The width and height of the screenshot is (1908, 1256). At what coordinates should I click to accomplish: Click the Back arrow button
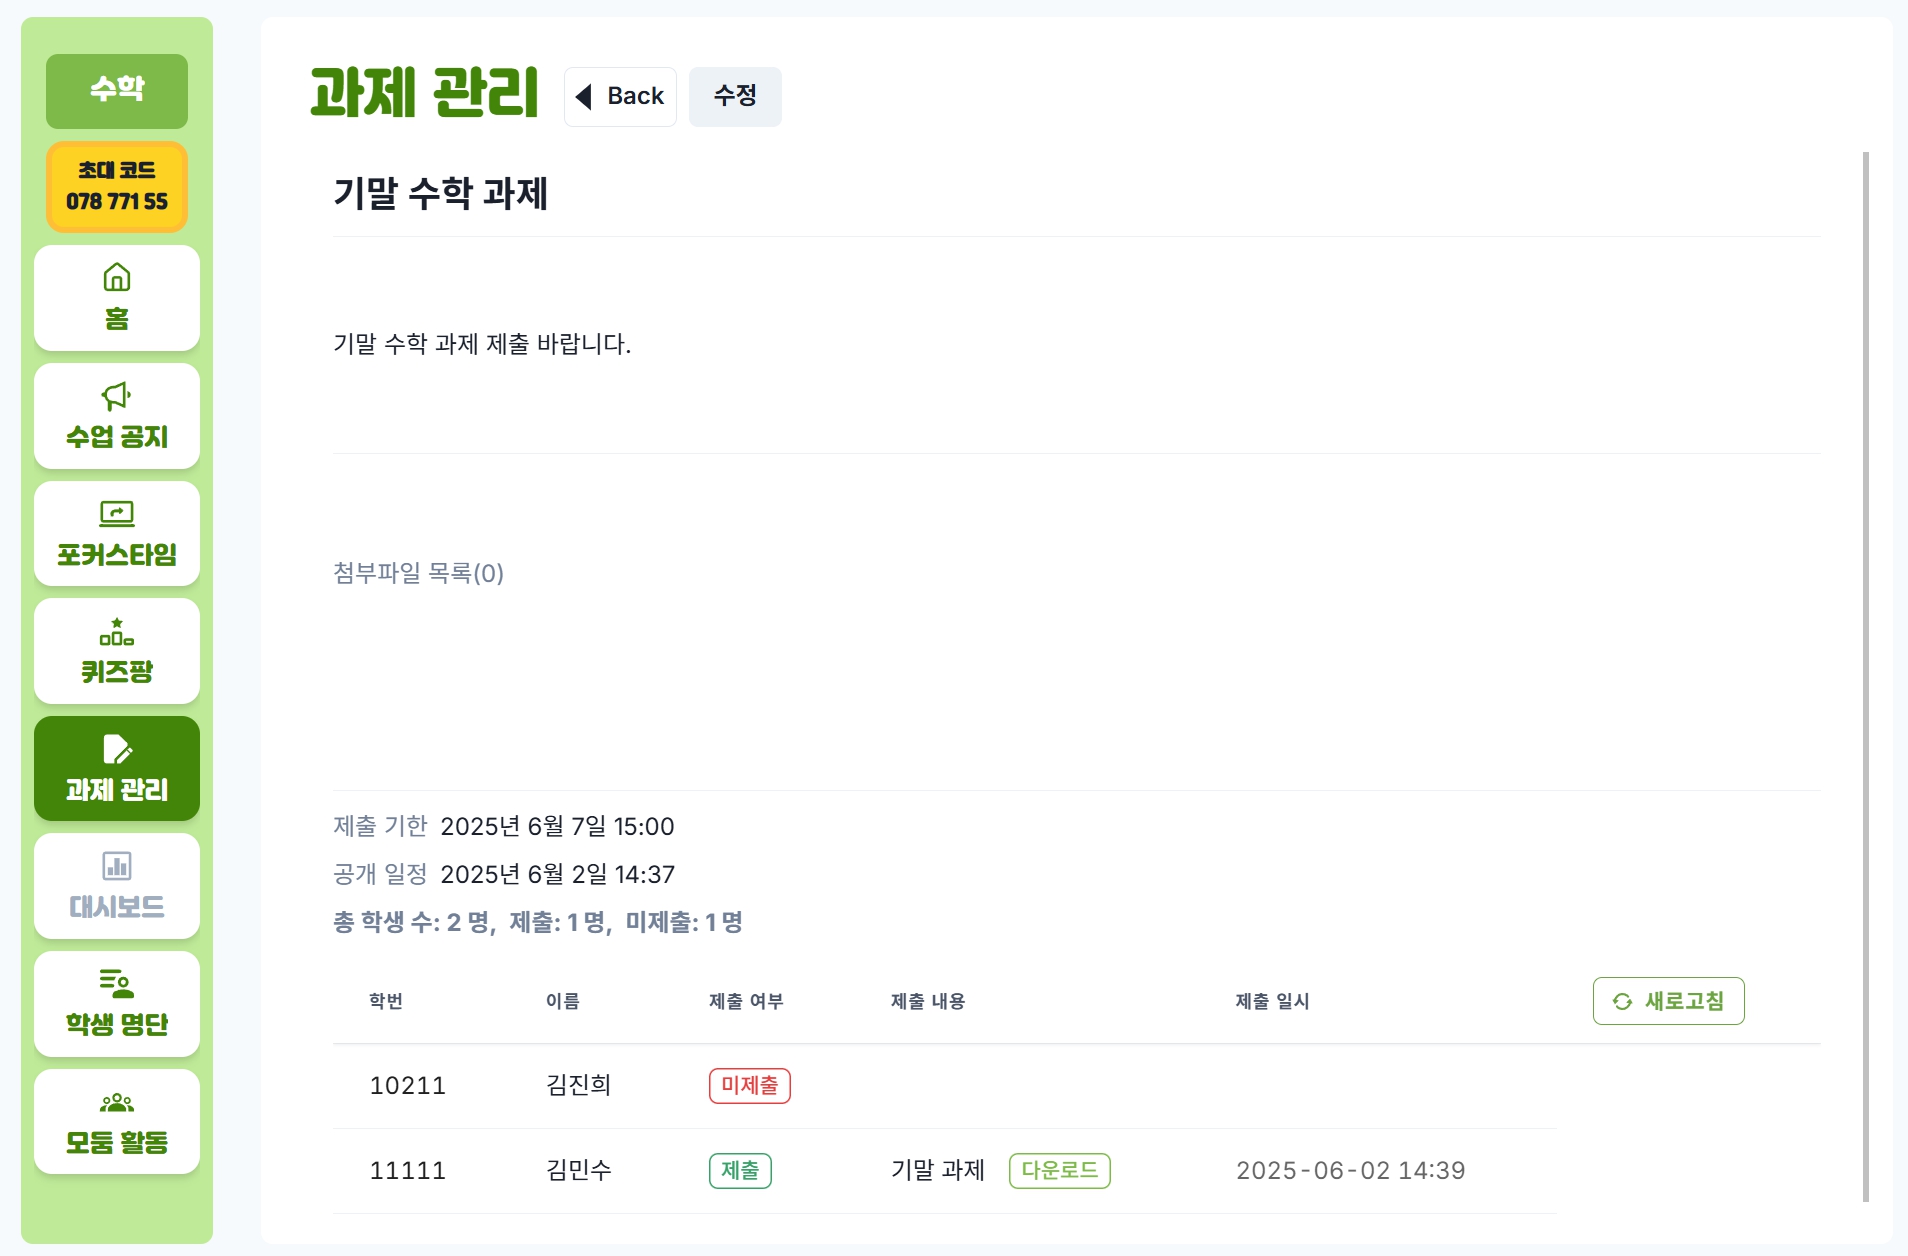click(620, 96)
